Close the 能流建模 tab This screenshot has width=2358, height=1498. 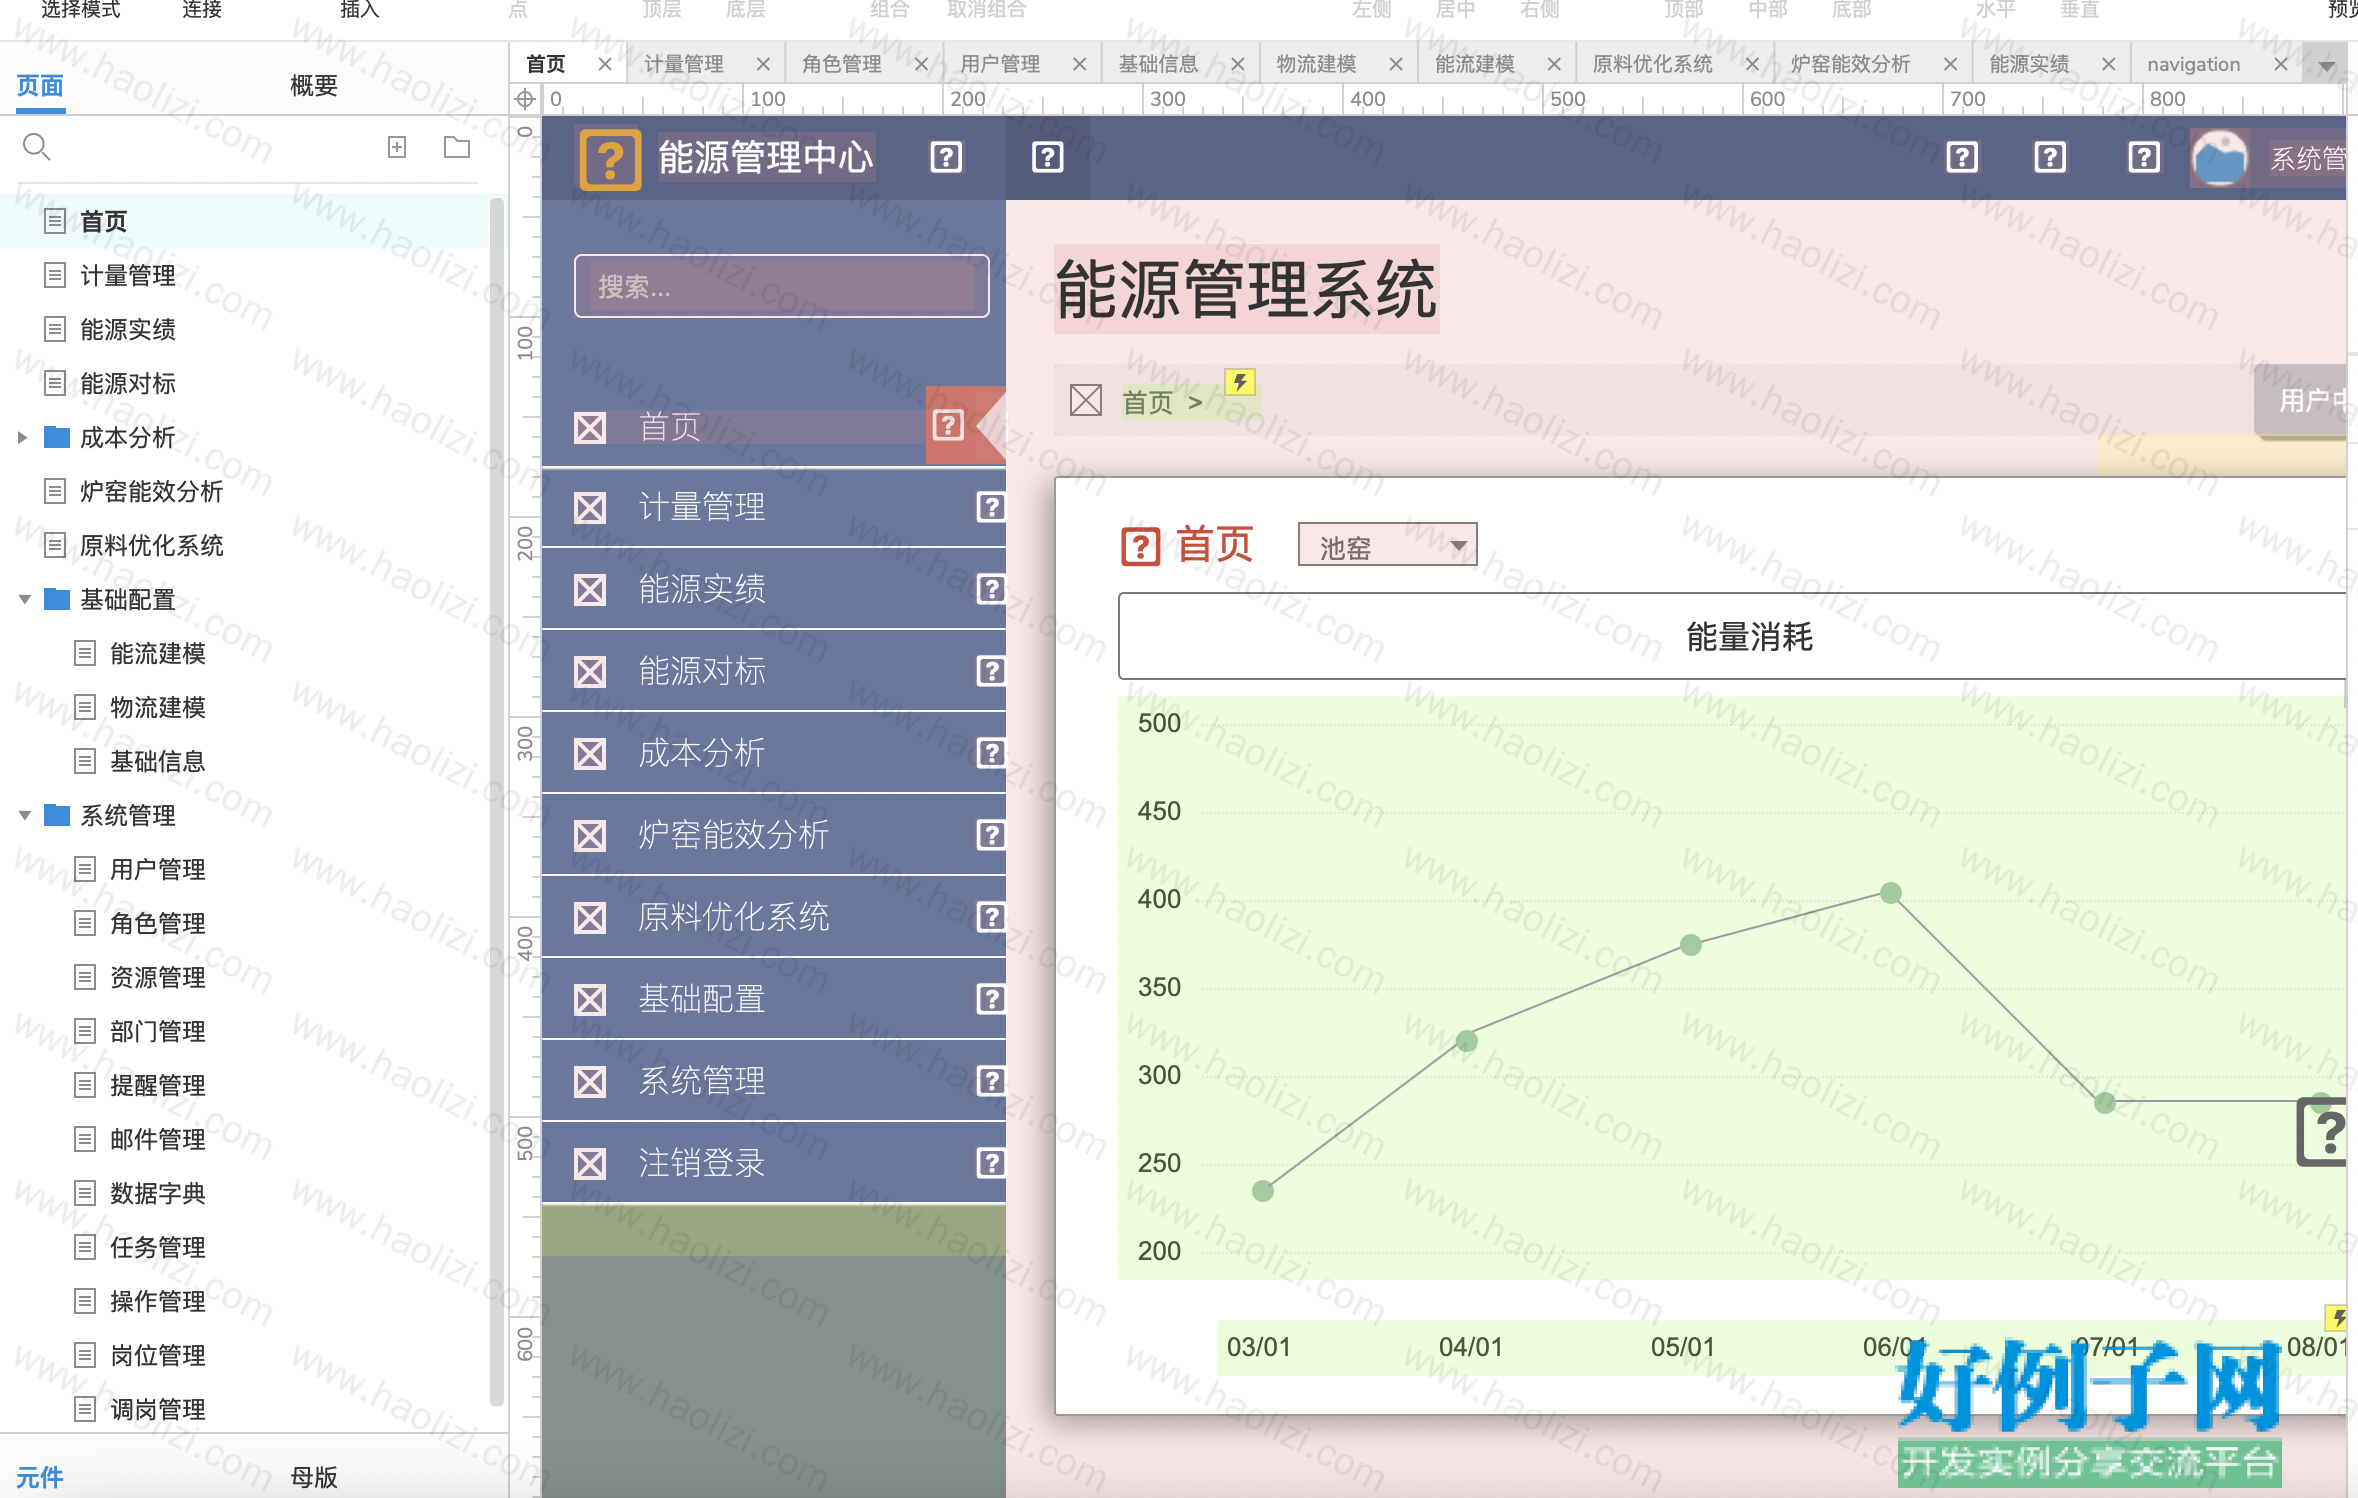pyautogui.click(x=1554, y=64)
